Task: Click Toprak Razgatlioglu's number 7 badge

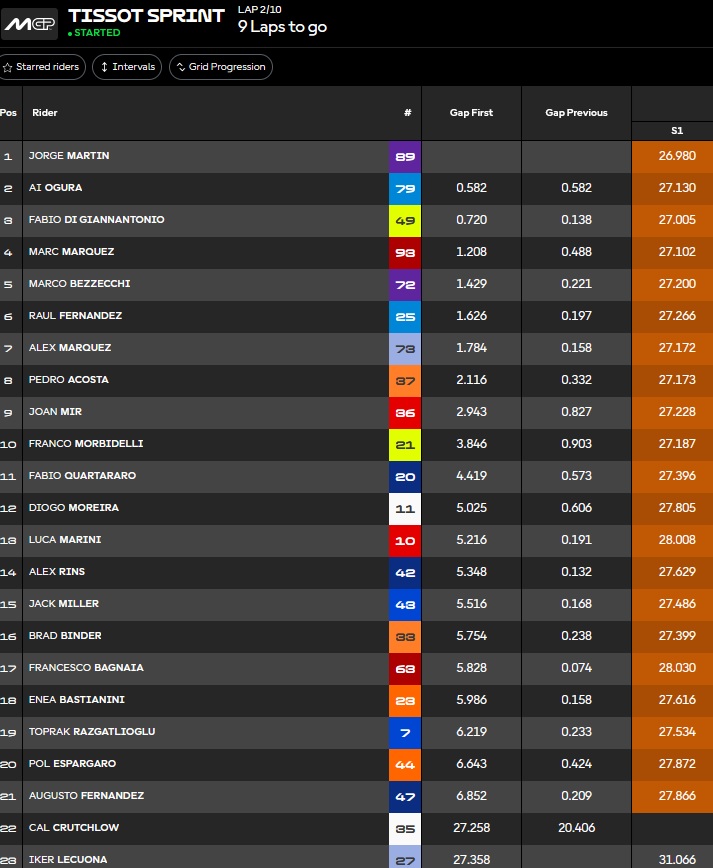Action: (405, 733)
